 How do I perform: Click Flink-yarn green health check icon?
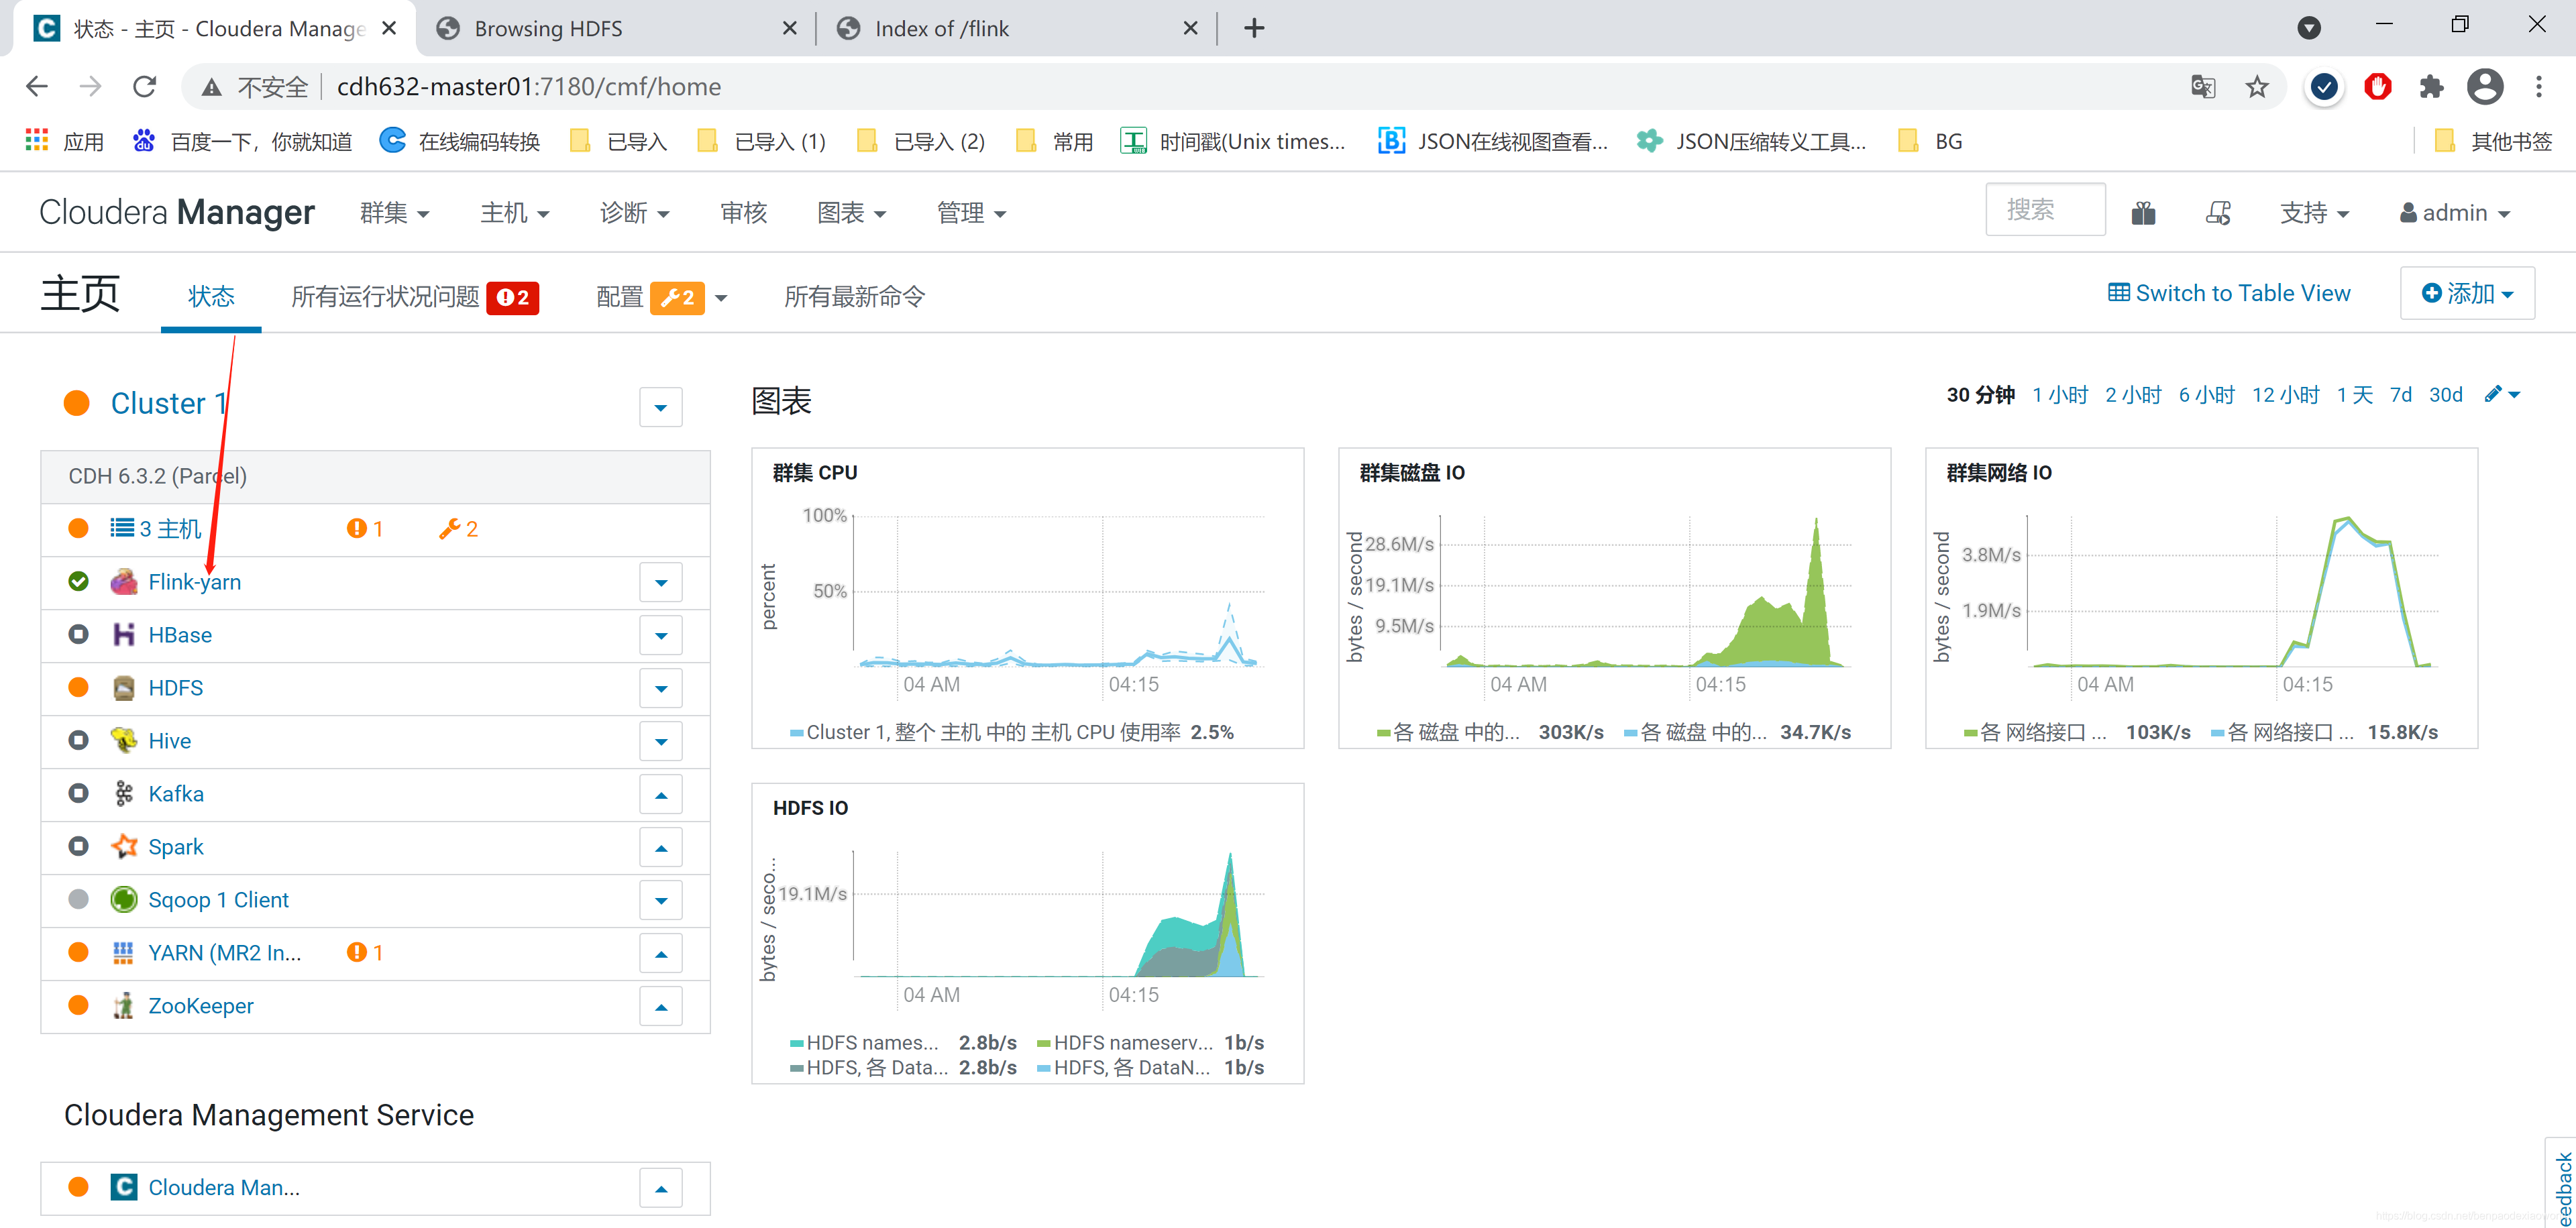tap(78, 582)
